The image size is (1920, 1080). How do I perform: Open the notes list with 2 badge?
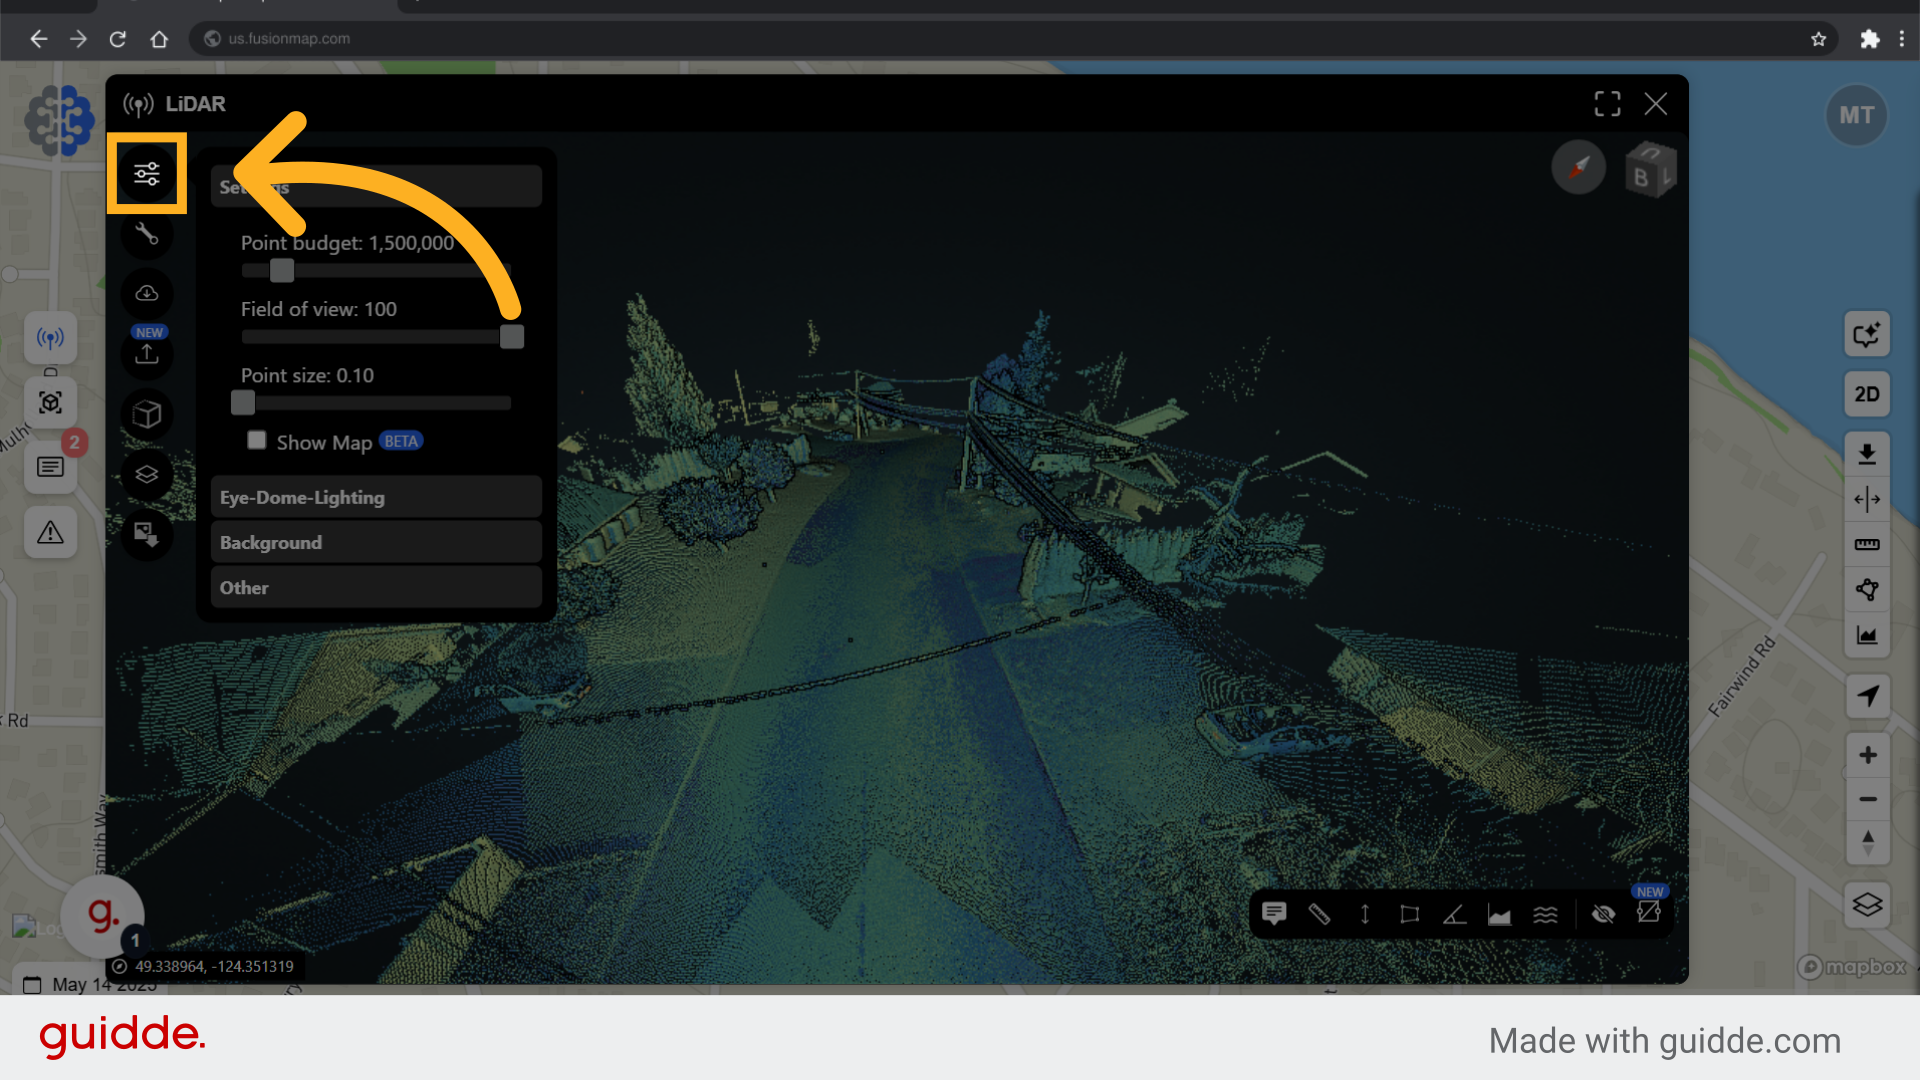pos(50,467)
